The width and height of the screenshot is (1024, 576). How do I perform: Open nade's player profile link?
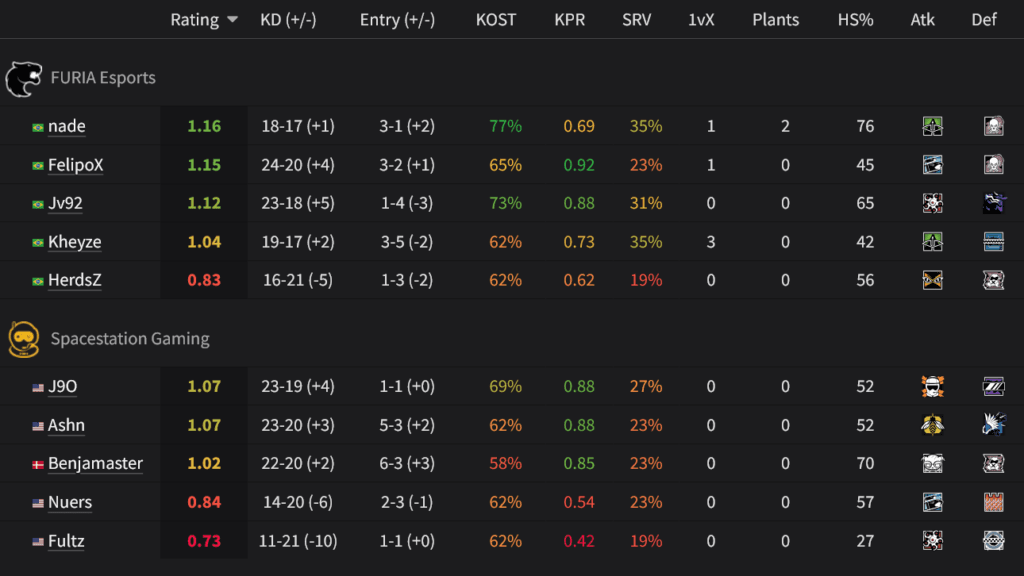coord(67,126)
